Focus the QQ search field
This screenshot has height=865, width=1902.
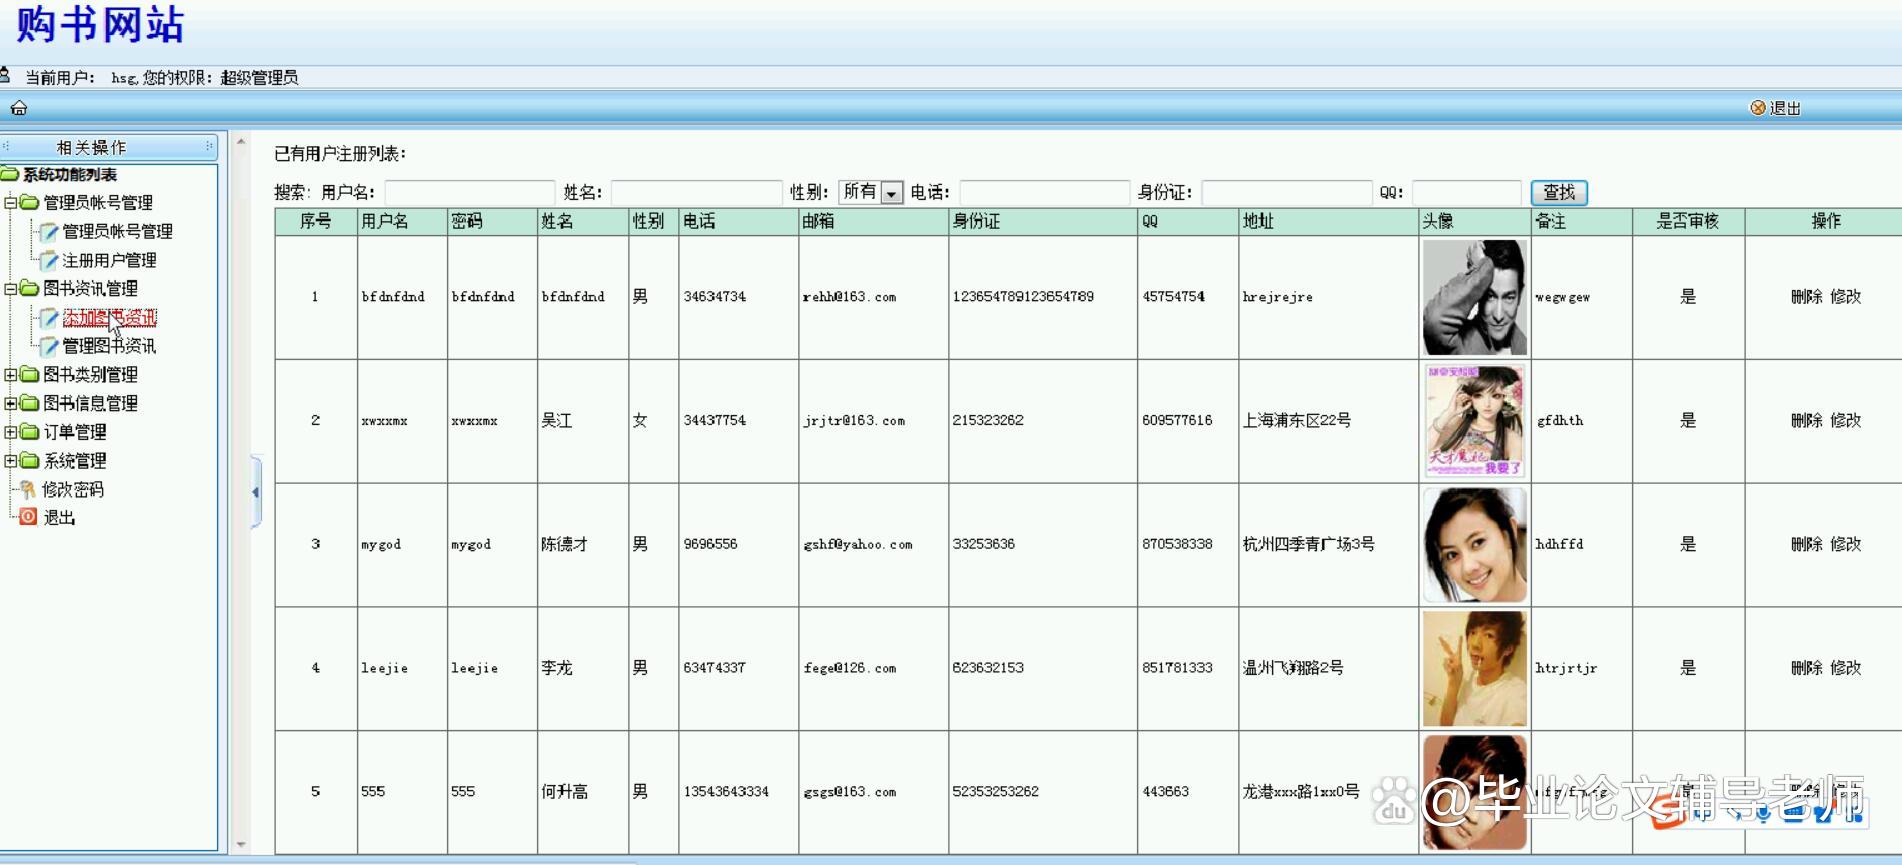1467,193
